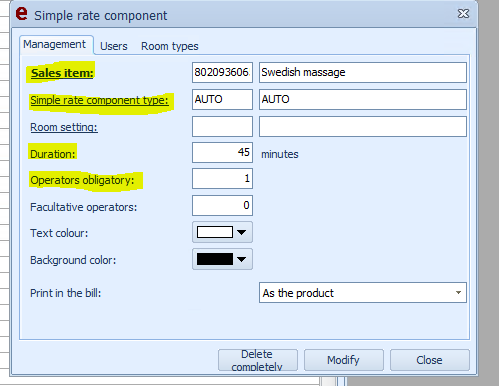
Task: Follow the Room setting link
Action: click(x=64, y=127)
